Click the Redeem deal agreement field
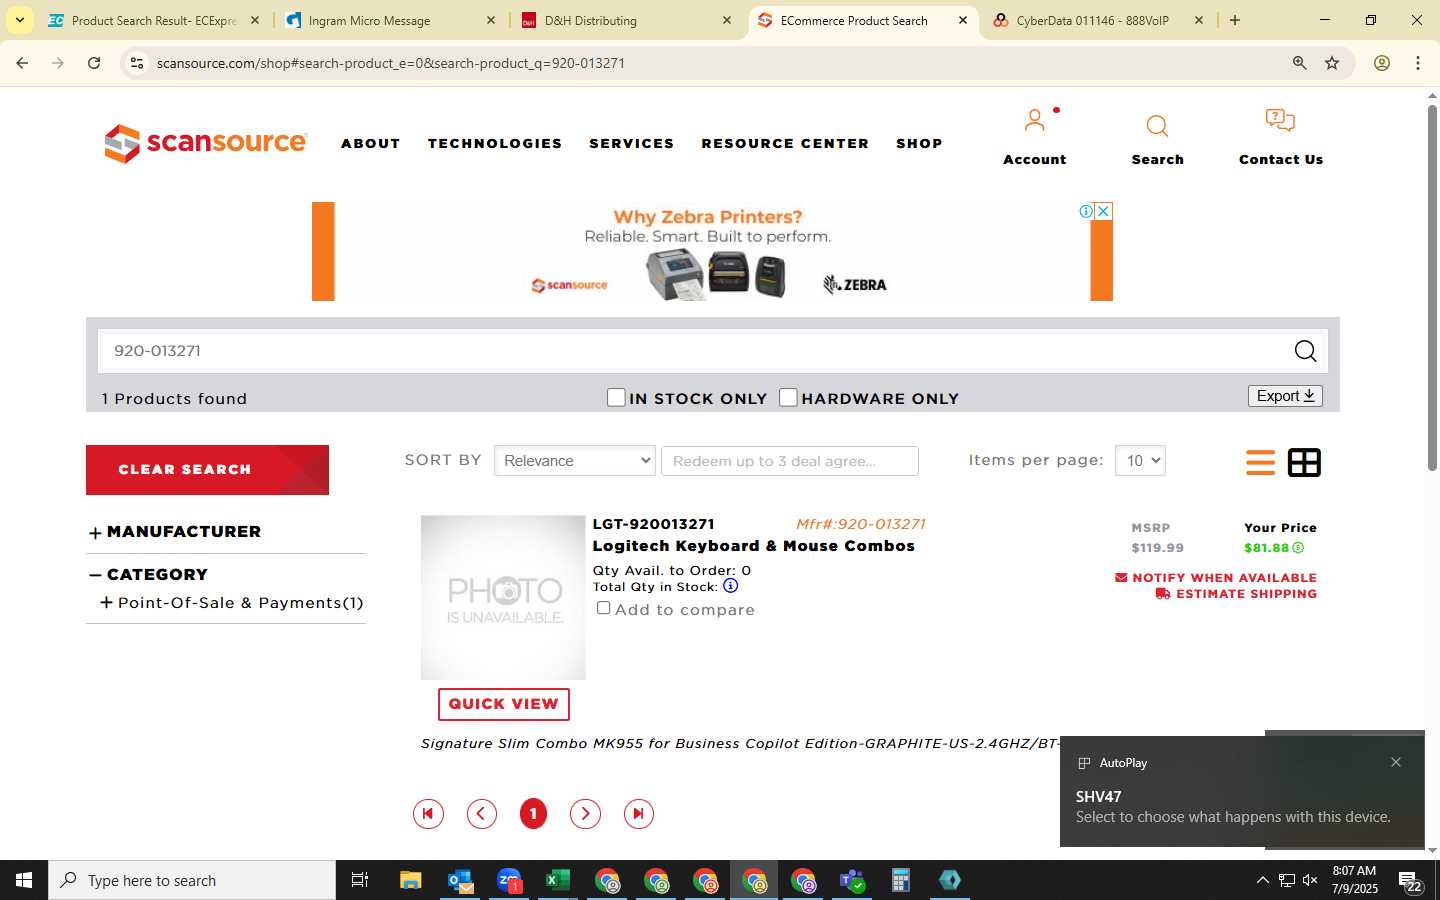The height and width of the screenshot is (900, 1440). click(790, 461)
